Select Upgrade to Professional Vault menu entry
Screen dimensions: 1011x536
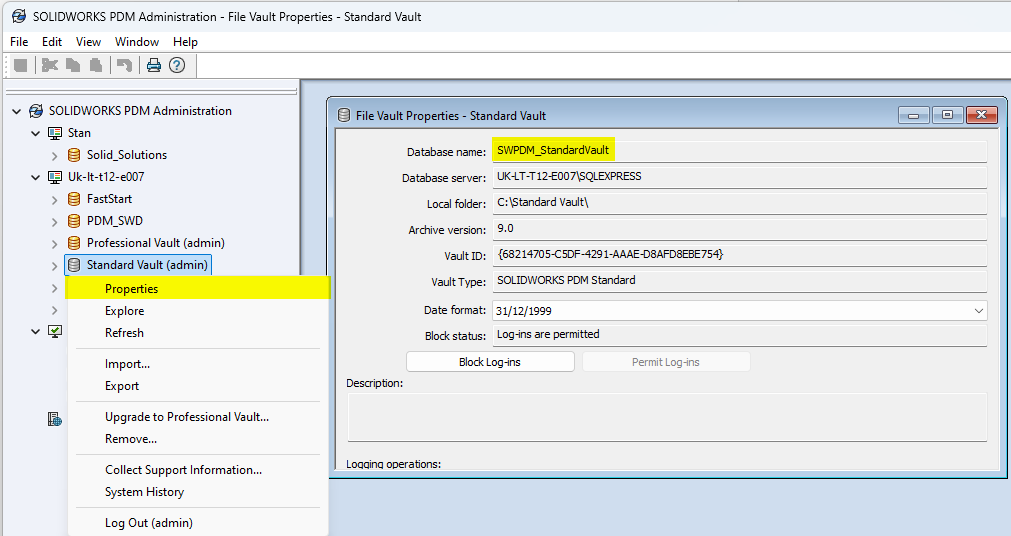point(186,417)
